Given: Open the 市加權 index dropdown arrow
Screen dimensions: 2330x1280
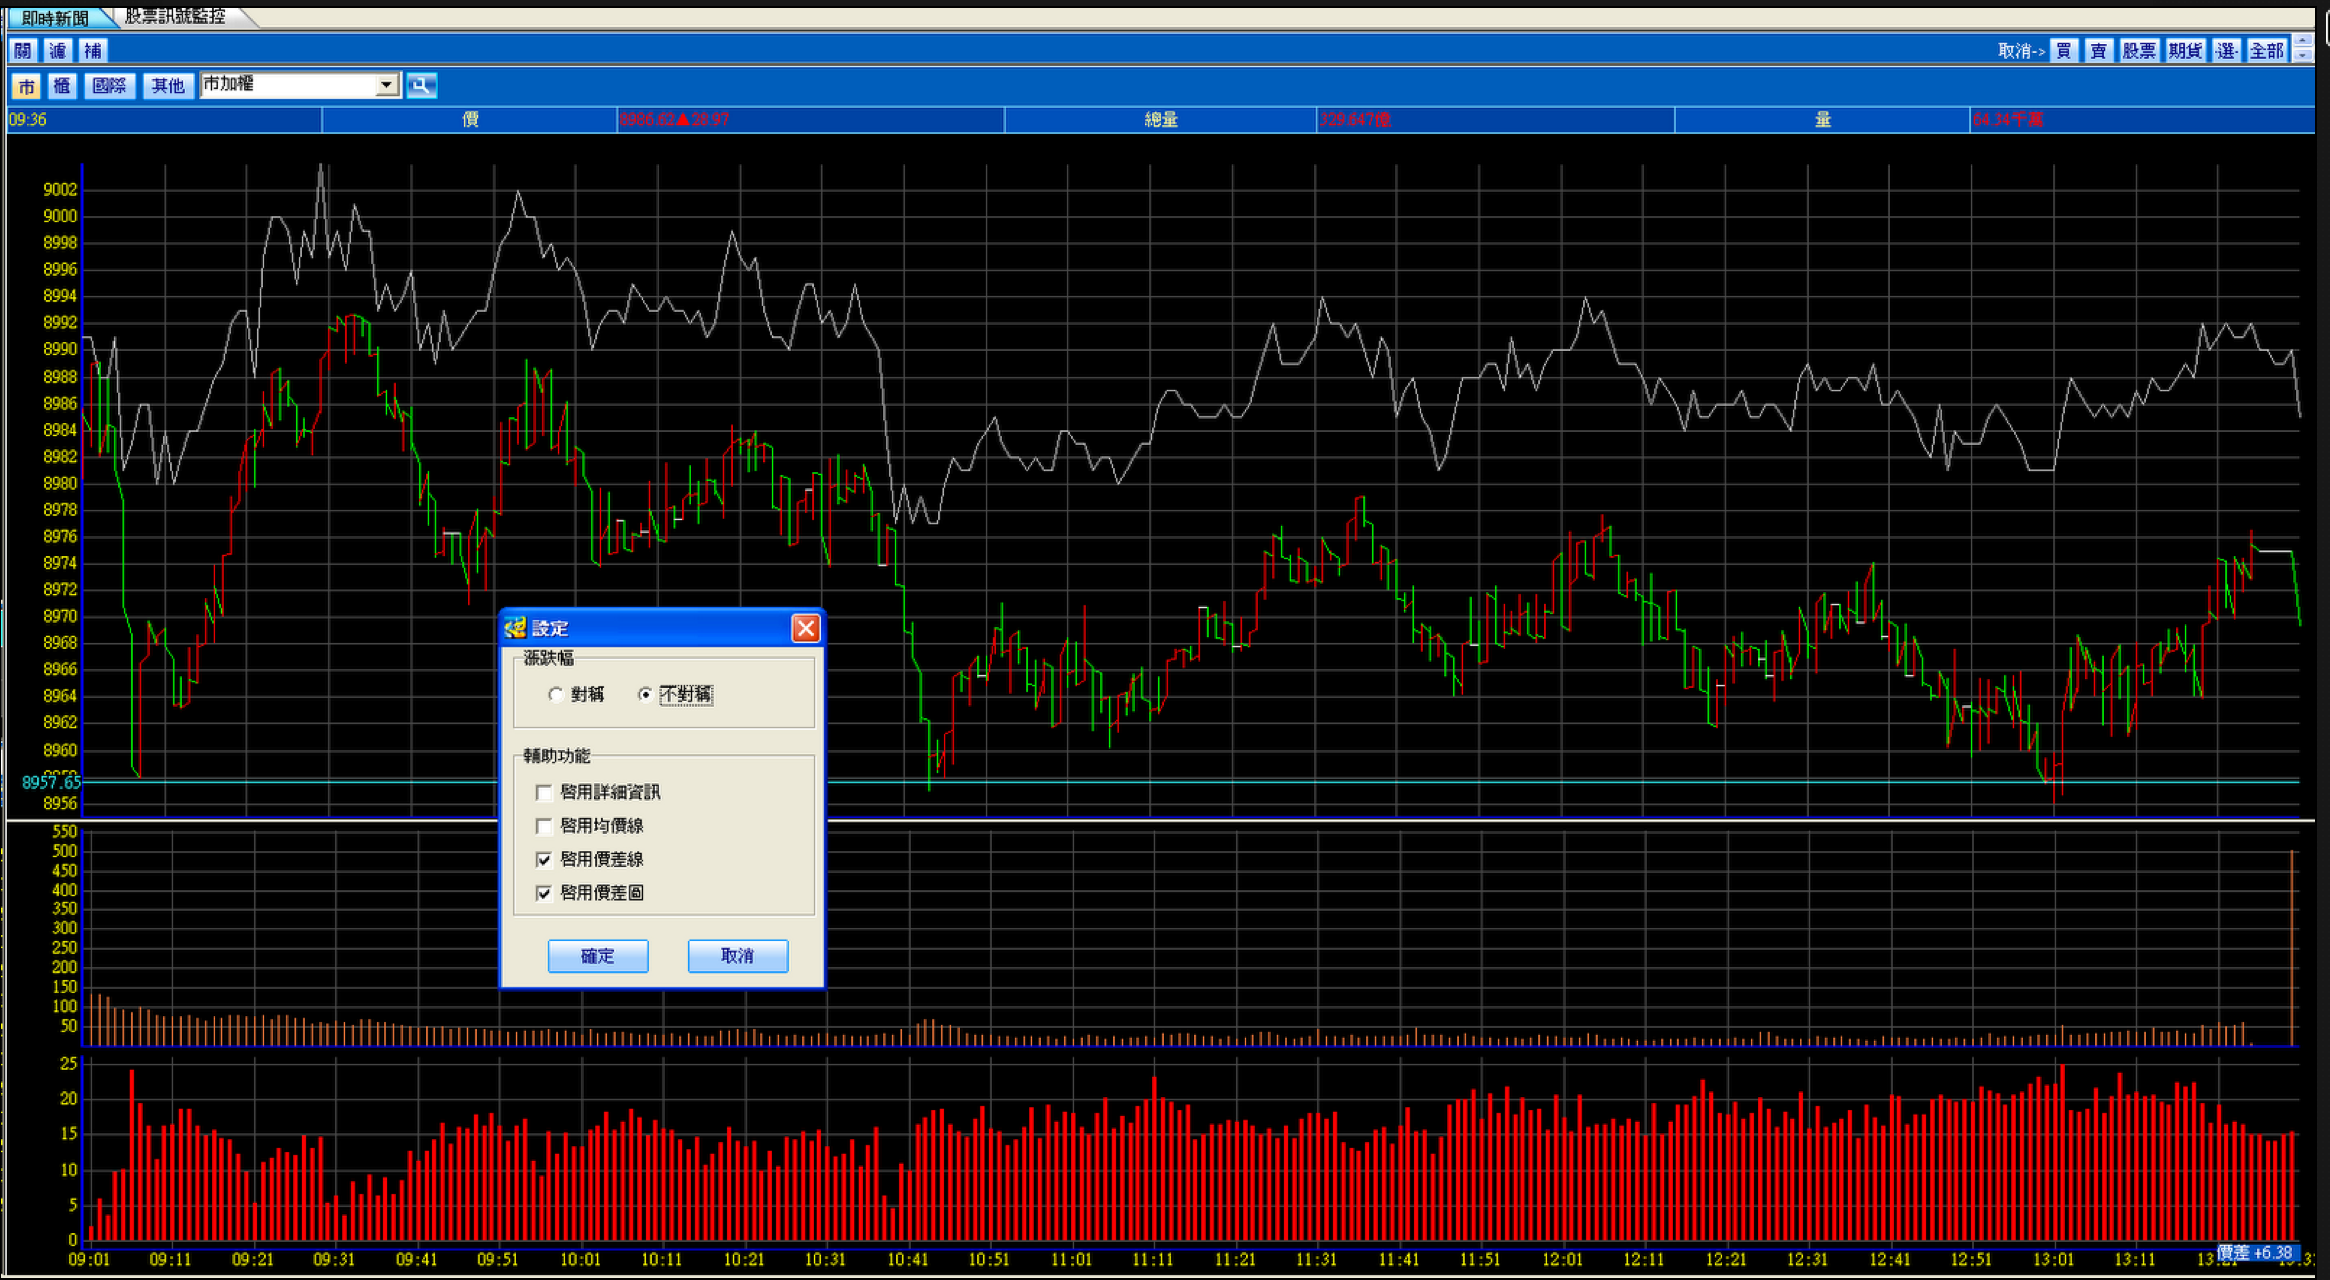Looking at the screenshot, I should 387,86.
